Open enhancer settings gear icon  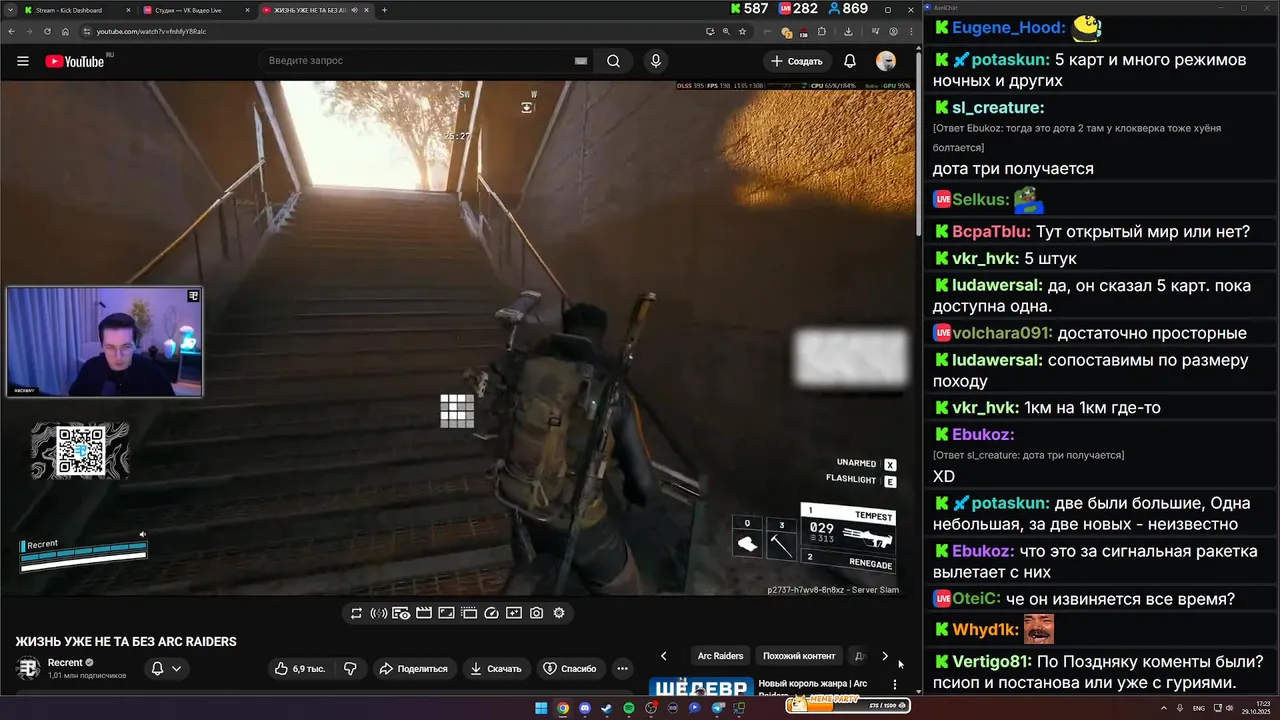coord(559,613)
